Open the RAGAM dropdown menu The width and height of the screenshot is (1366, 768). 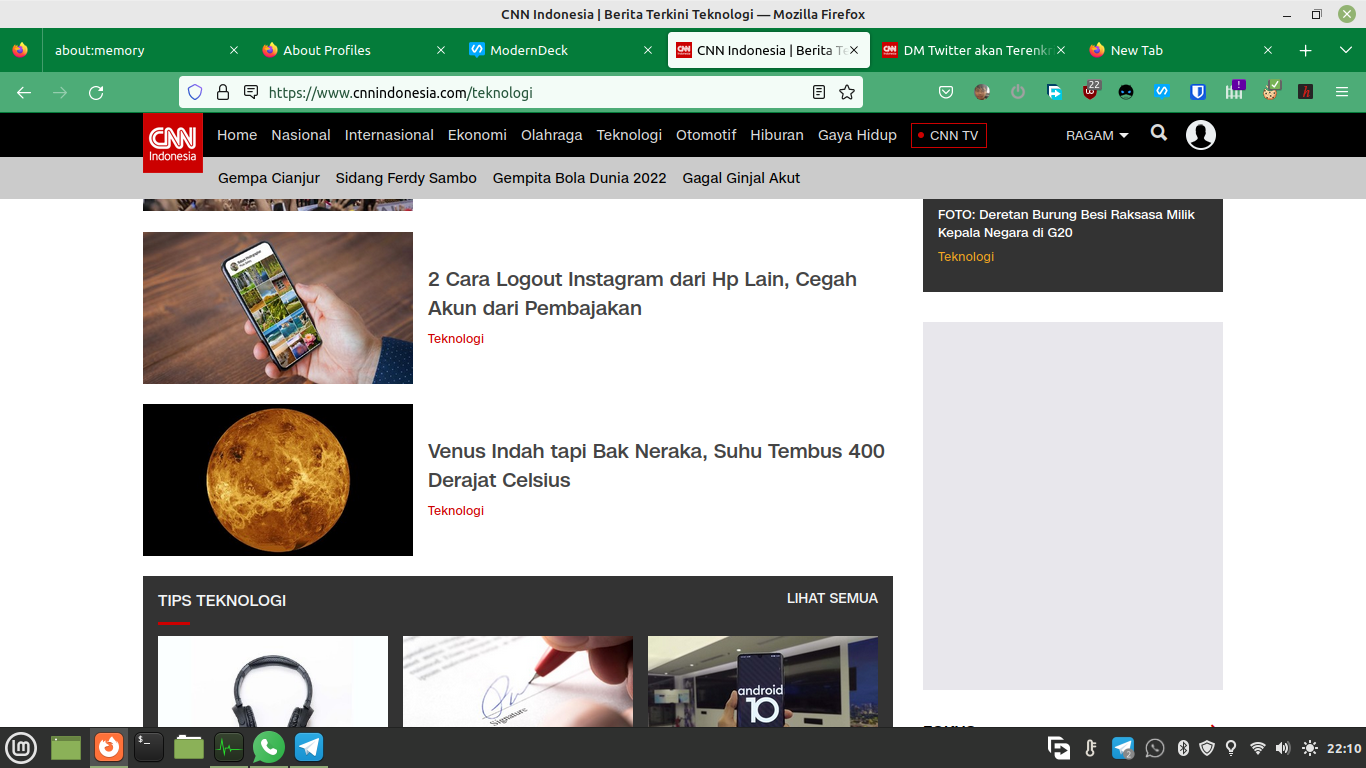pos(1096,135)
